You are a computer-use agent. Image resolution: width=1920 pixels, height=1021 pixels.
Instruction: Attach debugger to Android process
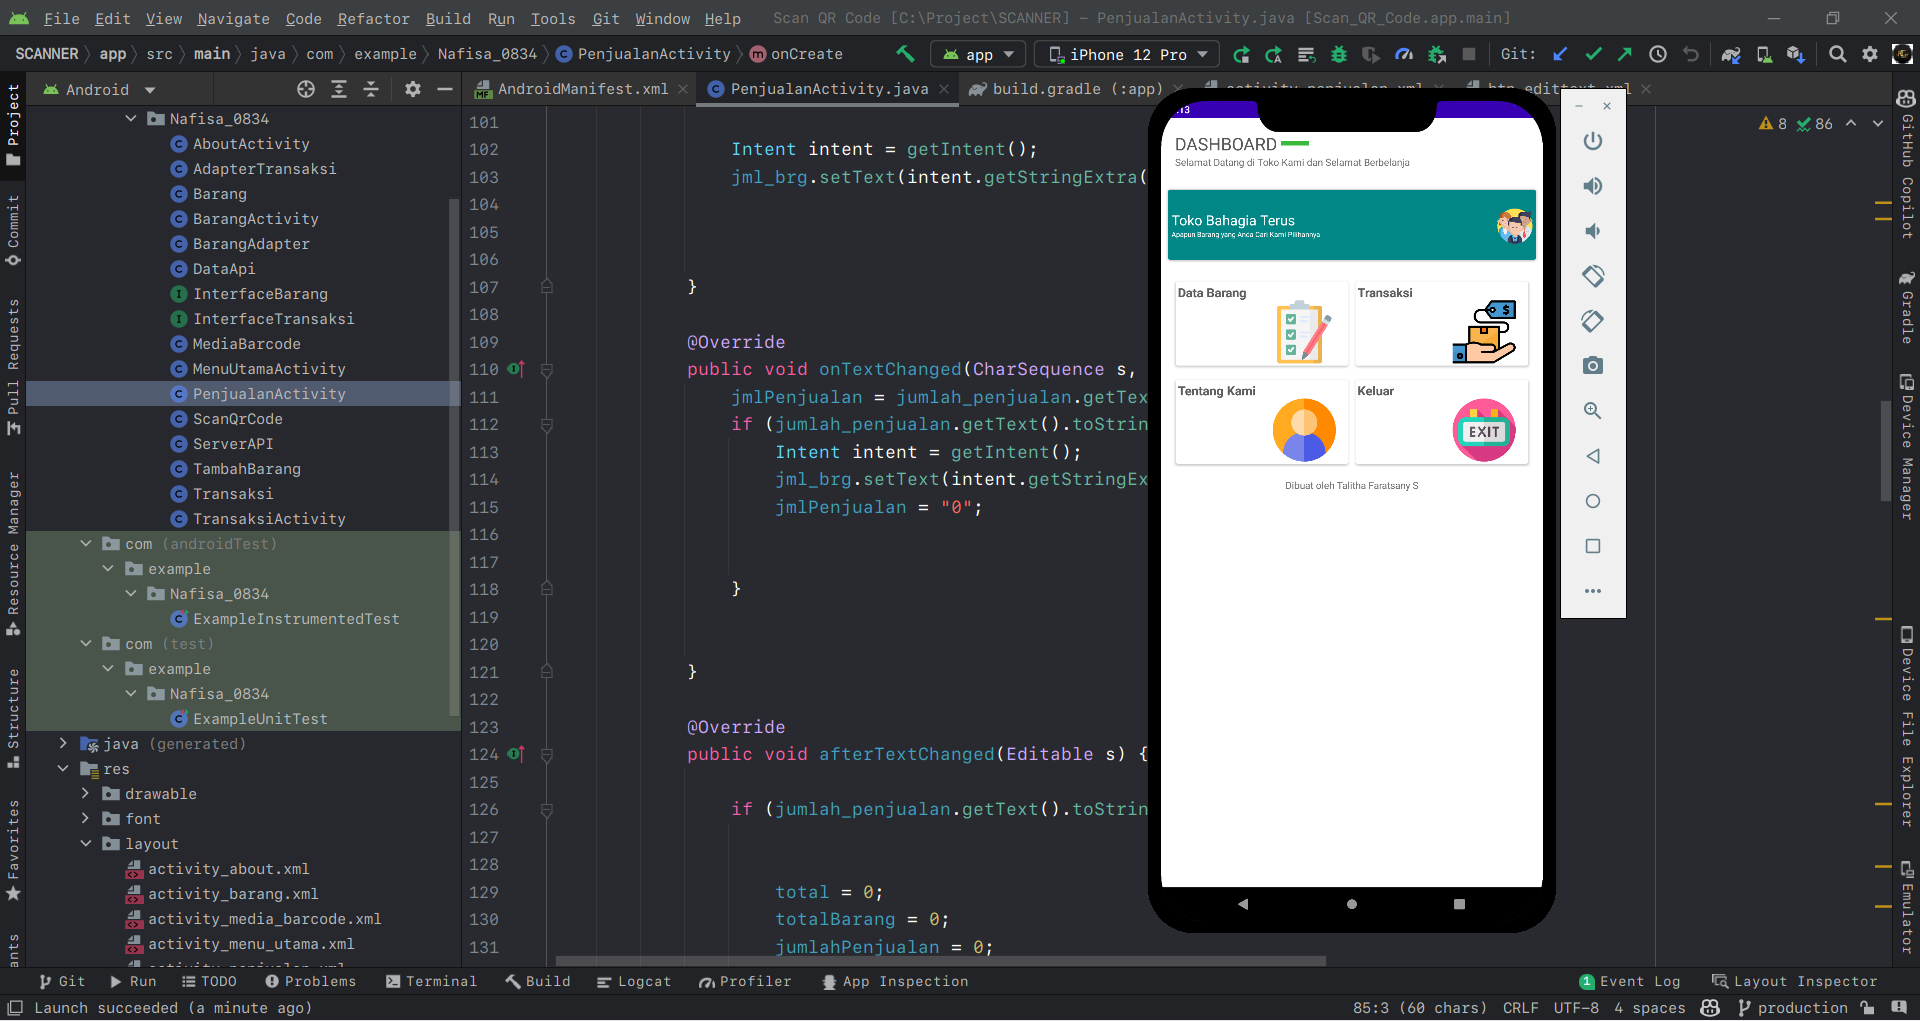[1437, 55]
